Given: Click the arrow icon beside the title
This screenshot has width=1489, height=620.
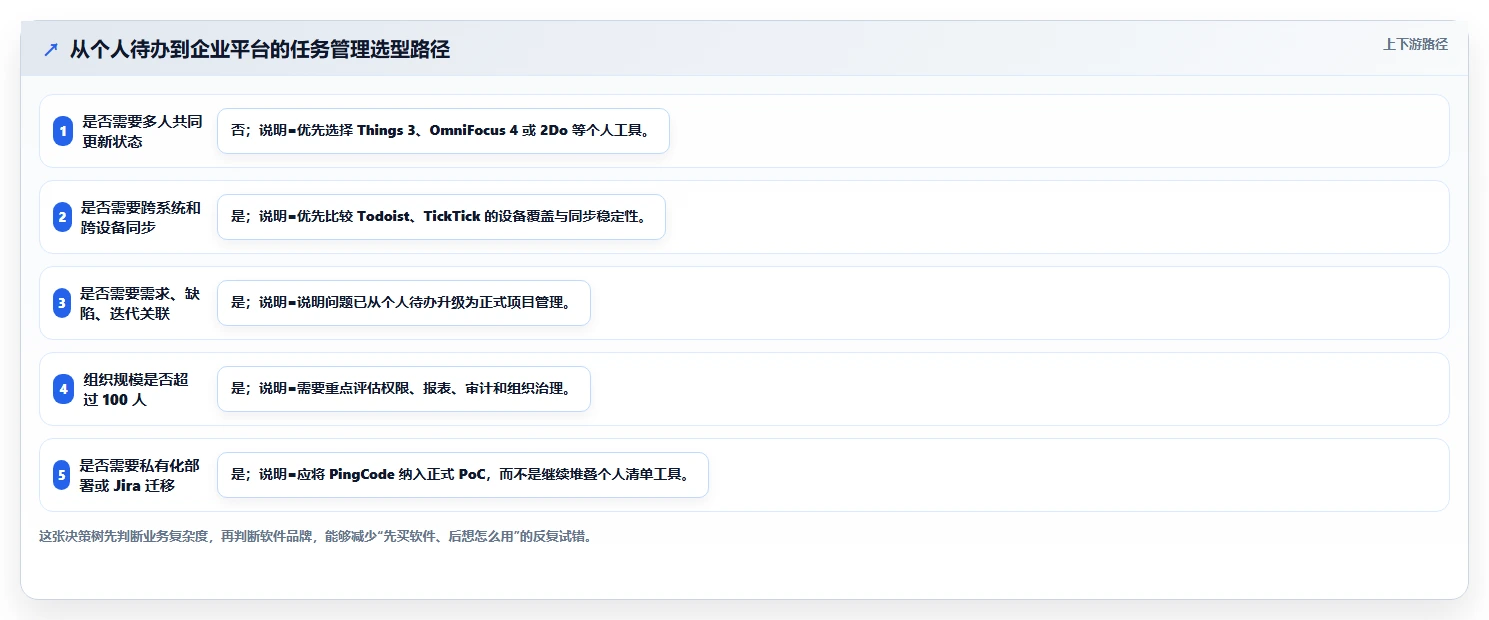Looking at the screenshot, I should tap(51, 49).
